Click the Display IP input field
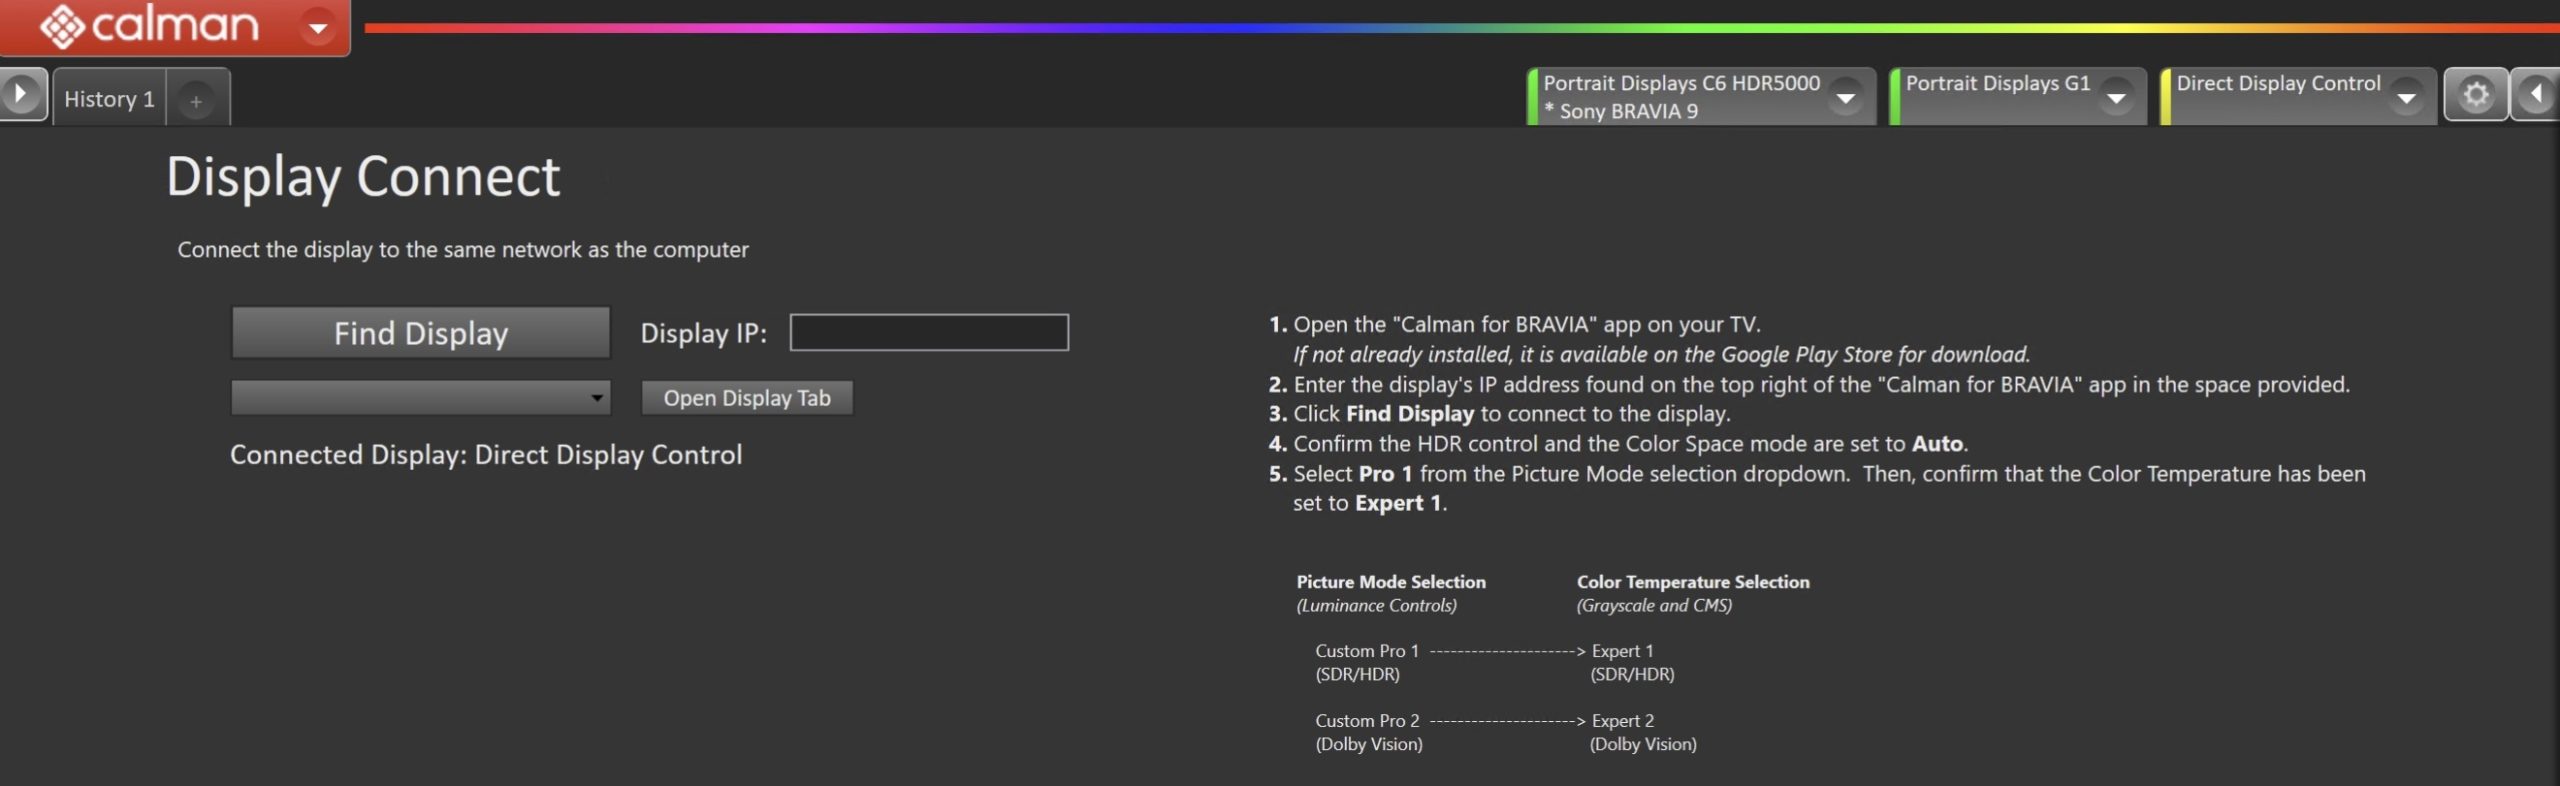The width and height of the screenshot is (2560, 786). point(928,333)
